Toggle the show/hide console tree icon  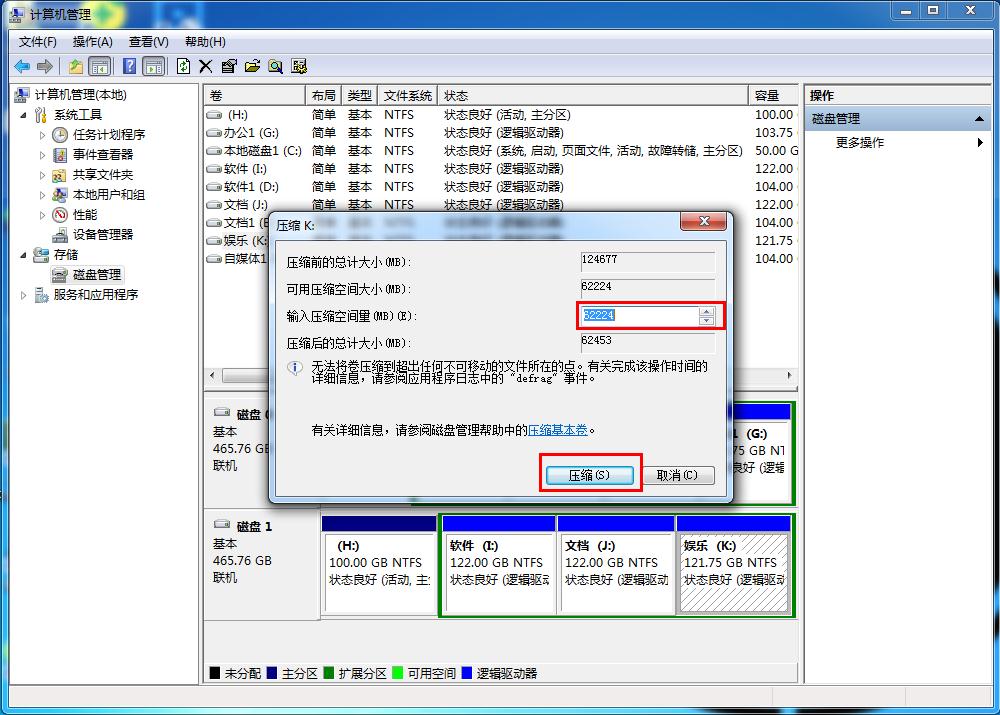click(x=98, y=66)
